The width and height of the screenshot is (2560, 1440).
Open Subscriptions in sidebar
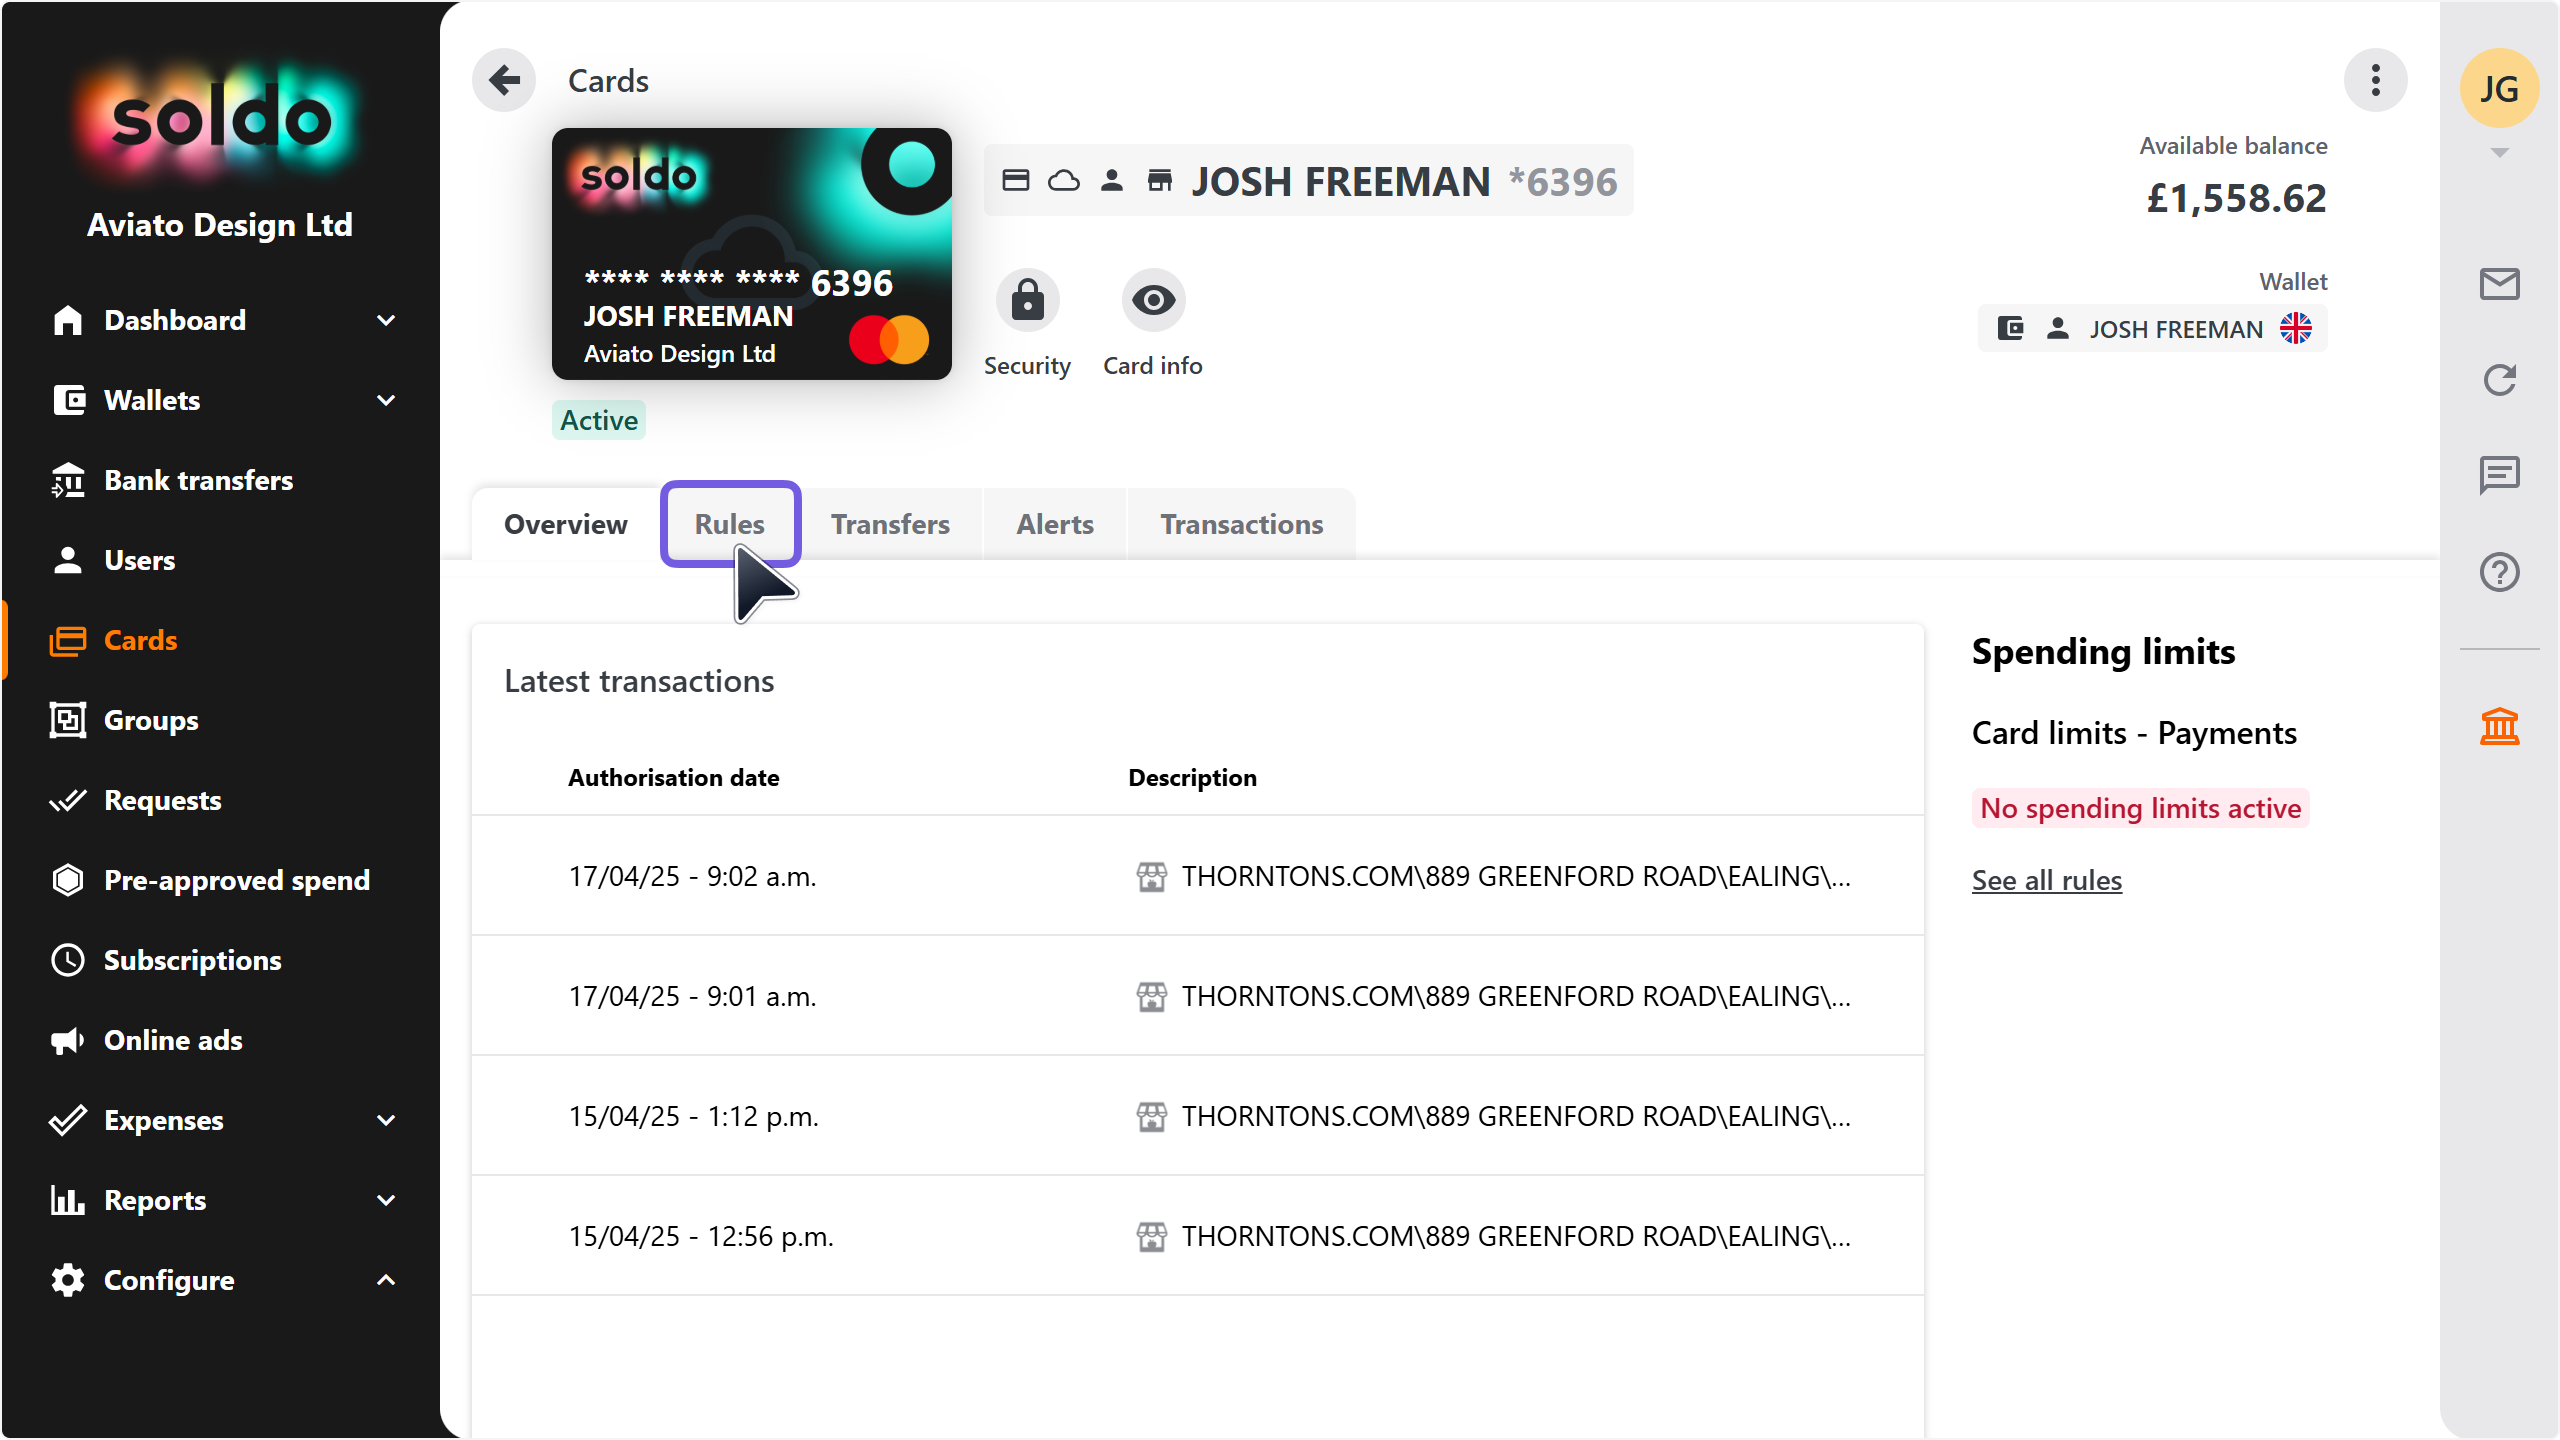[192, 960]
